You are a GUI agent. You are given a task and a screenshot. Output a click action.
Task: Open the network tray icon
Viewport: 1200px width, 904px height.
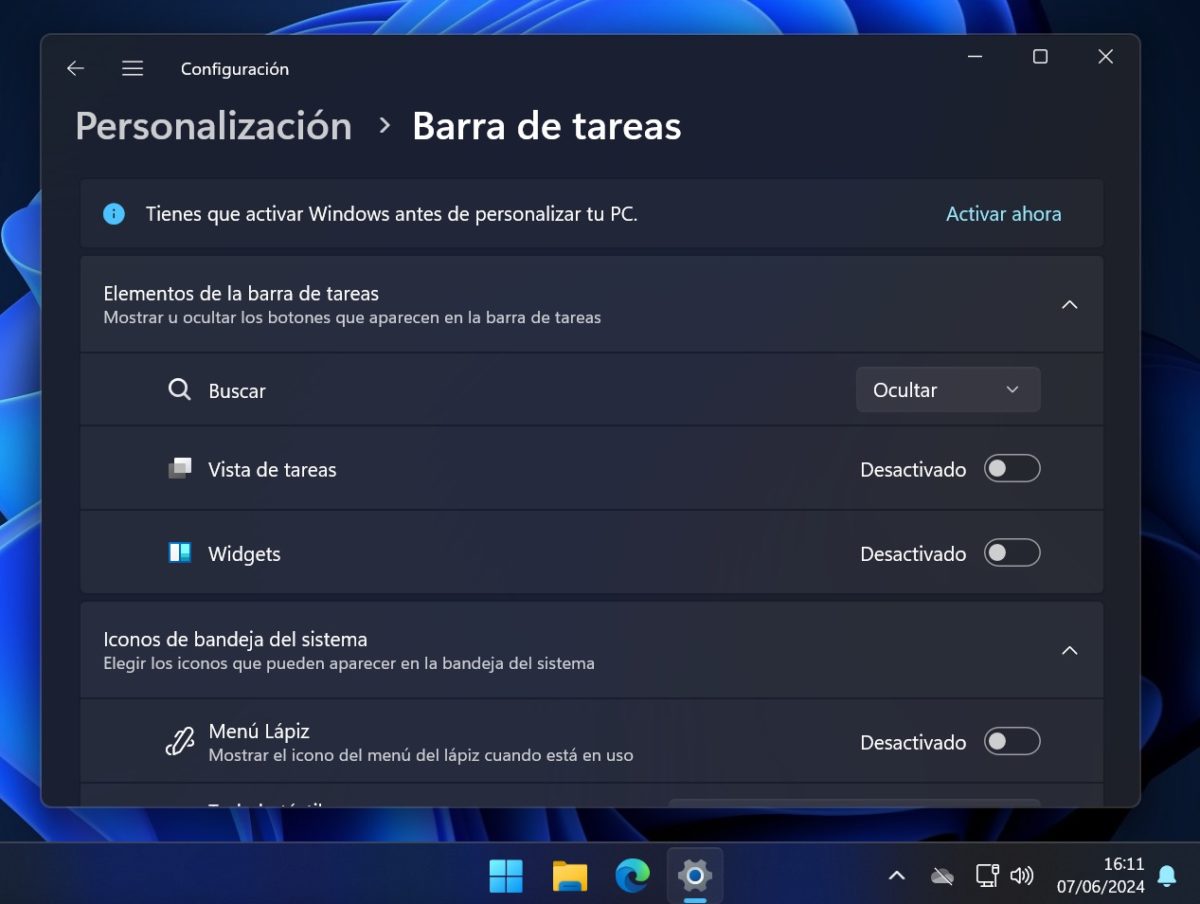click(987, 876)
